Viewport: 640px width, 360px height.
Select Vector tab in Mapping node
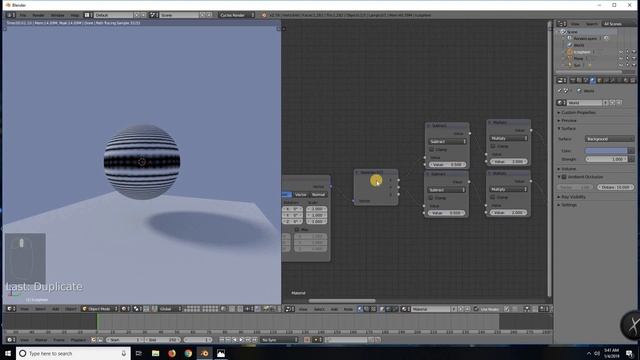[x=301, y=195]
